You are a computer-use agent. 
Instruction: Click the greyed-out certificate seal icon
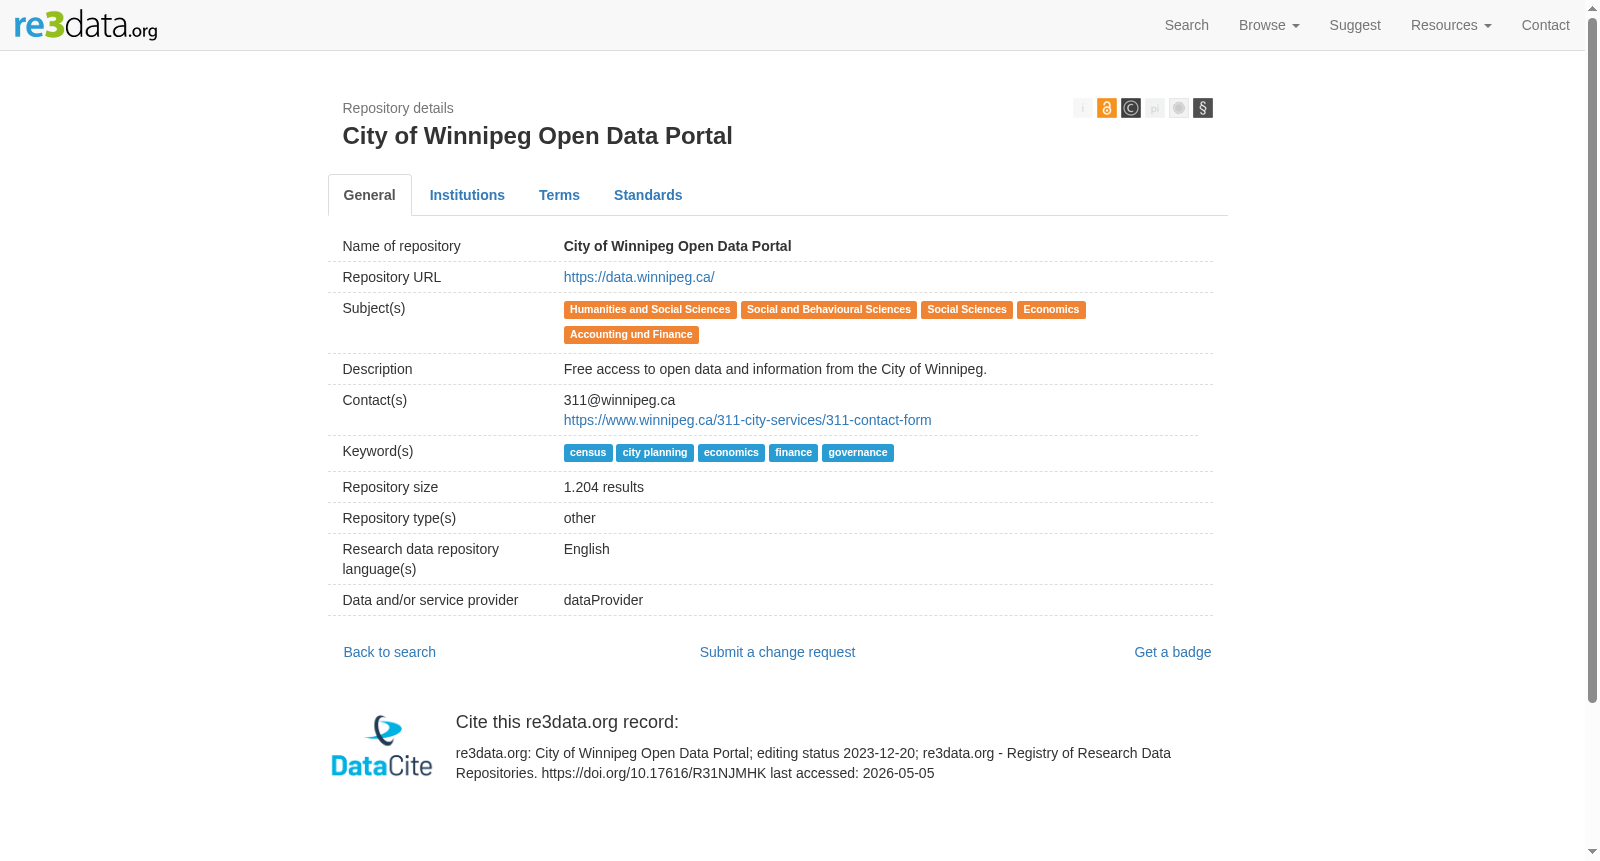tap(1178, 108)
